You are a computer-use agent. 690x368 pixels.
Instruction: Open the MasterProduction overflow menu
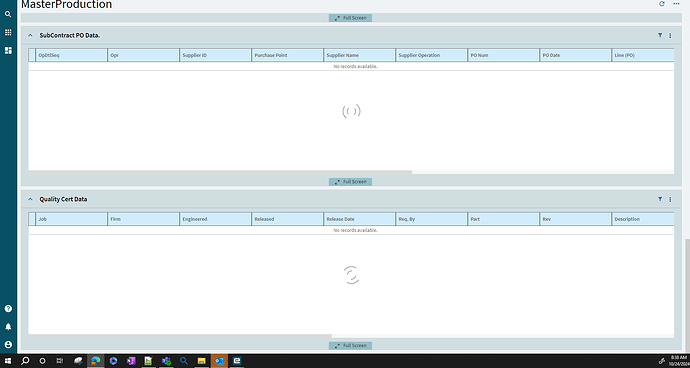coord(676,4)
